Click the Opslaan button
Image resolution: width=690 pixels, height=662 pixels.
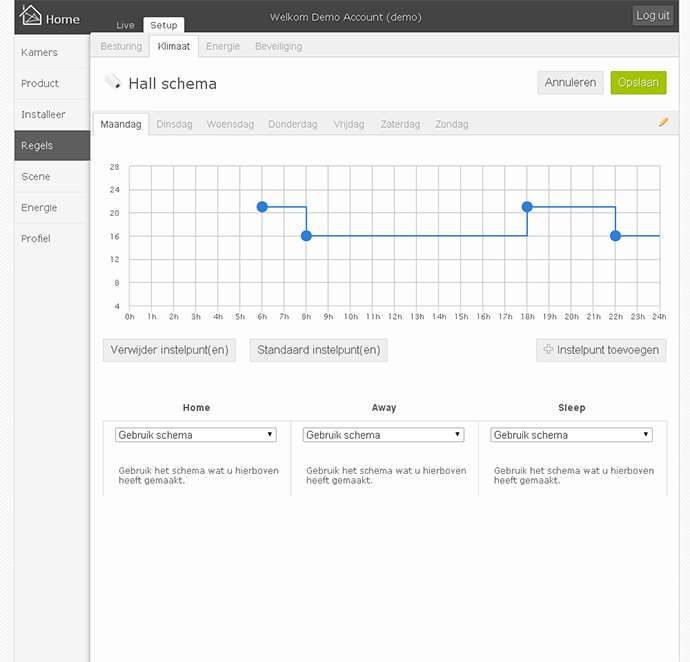pyautogui.click(x=638, y=83)
